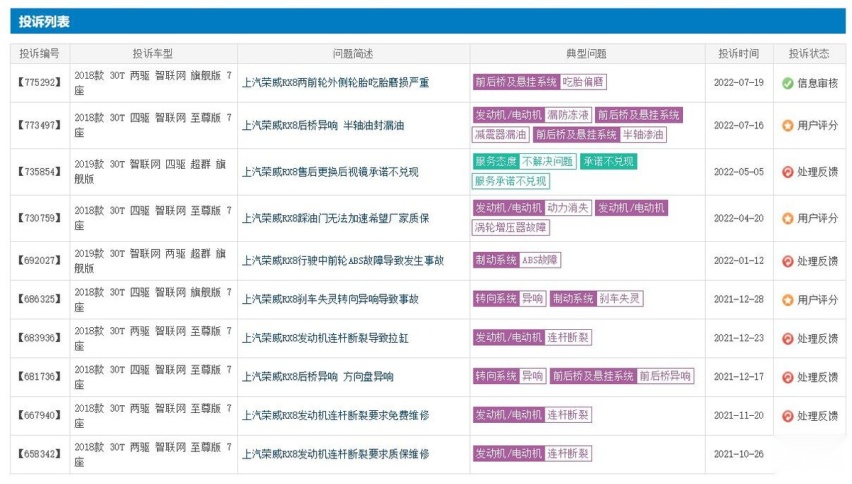Click complaint number 【658342】
Viewport: 852px width, 484px height.
coord(39,454)
